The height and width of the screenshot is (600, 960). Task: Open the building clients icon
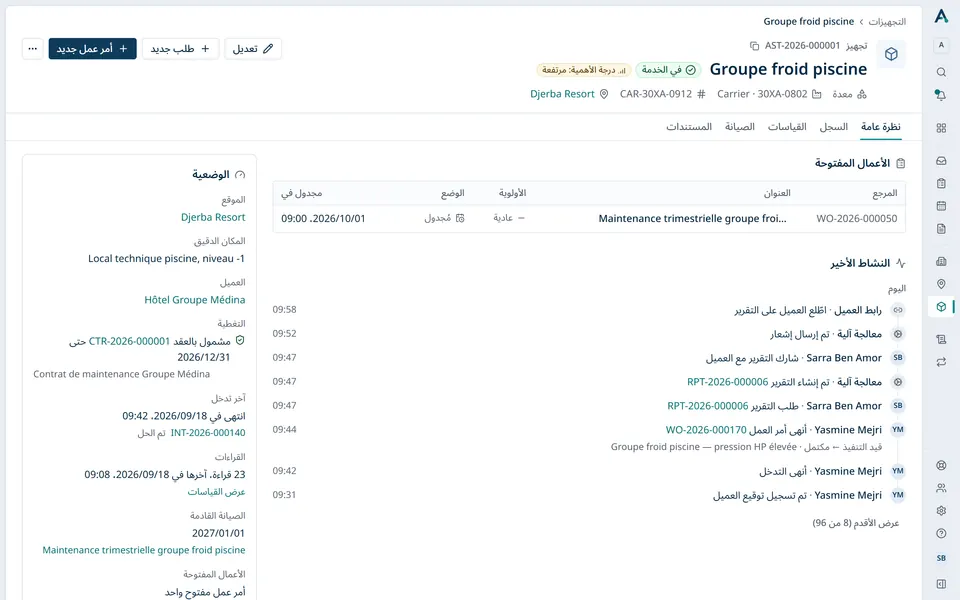click(x=941, y=261)
